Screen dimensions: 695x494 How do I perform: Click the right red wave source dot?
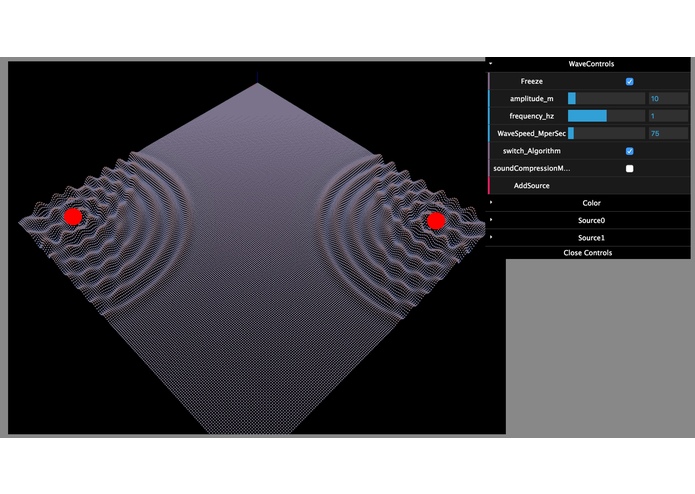436,221
